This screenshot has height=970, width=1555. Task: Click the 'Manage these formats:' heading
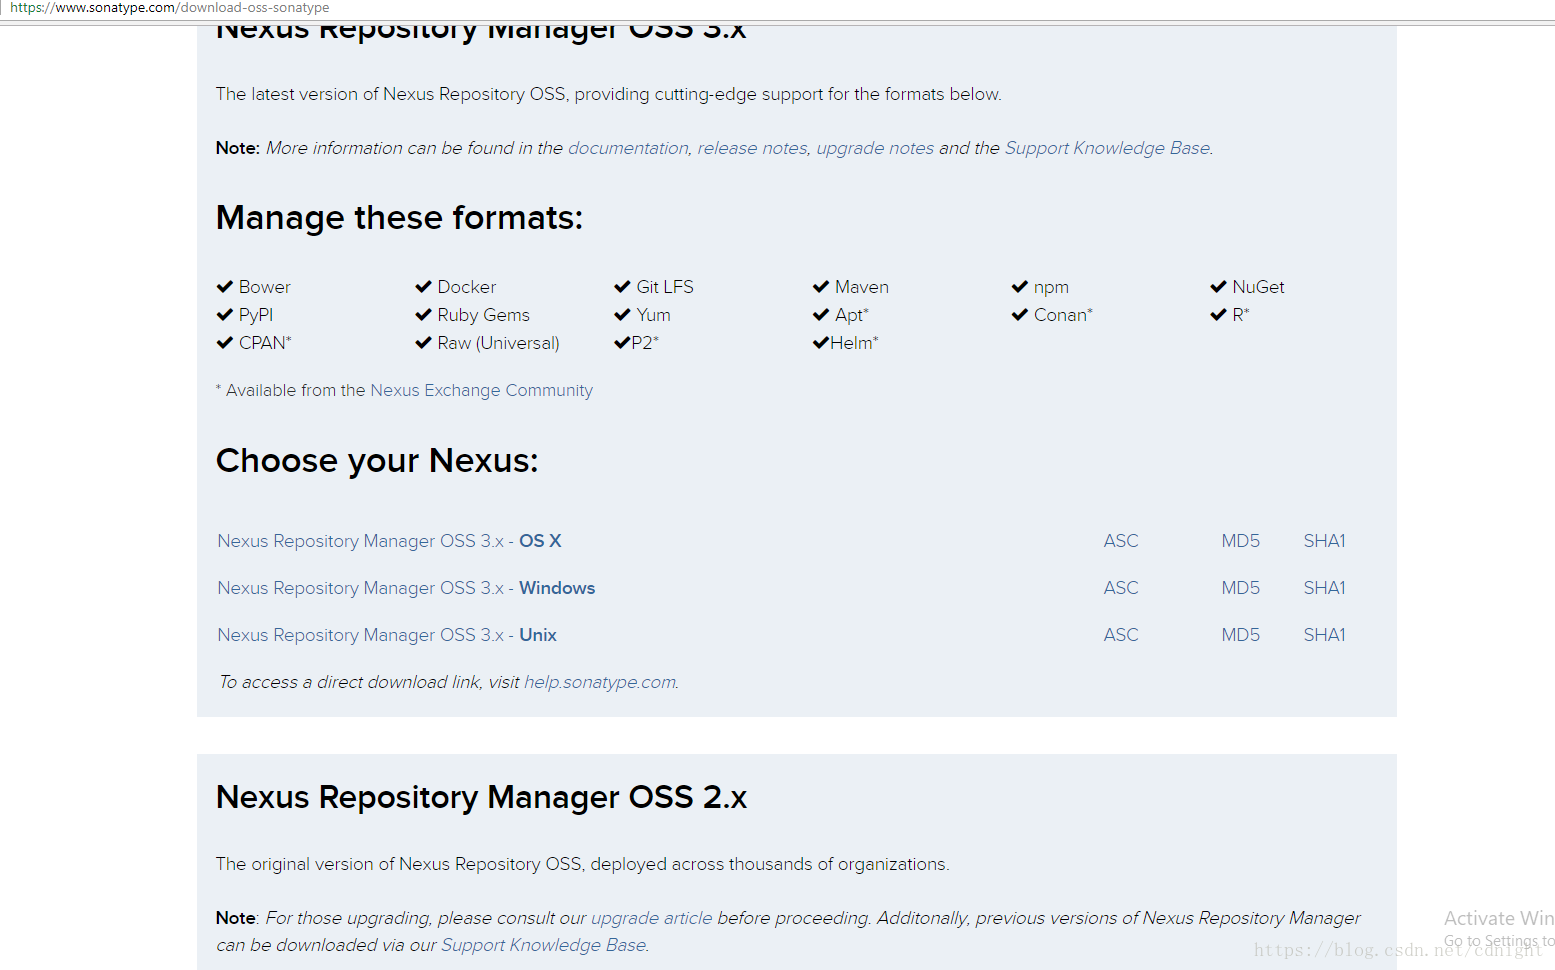click(x=399, y=218)
